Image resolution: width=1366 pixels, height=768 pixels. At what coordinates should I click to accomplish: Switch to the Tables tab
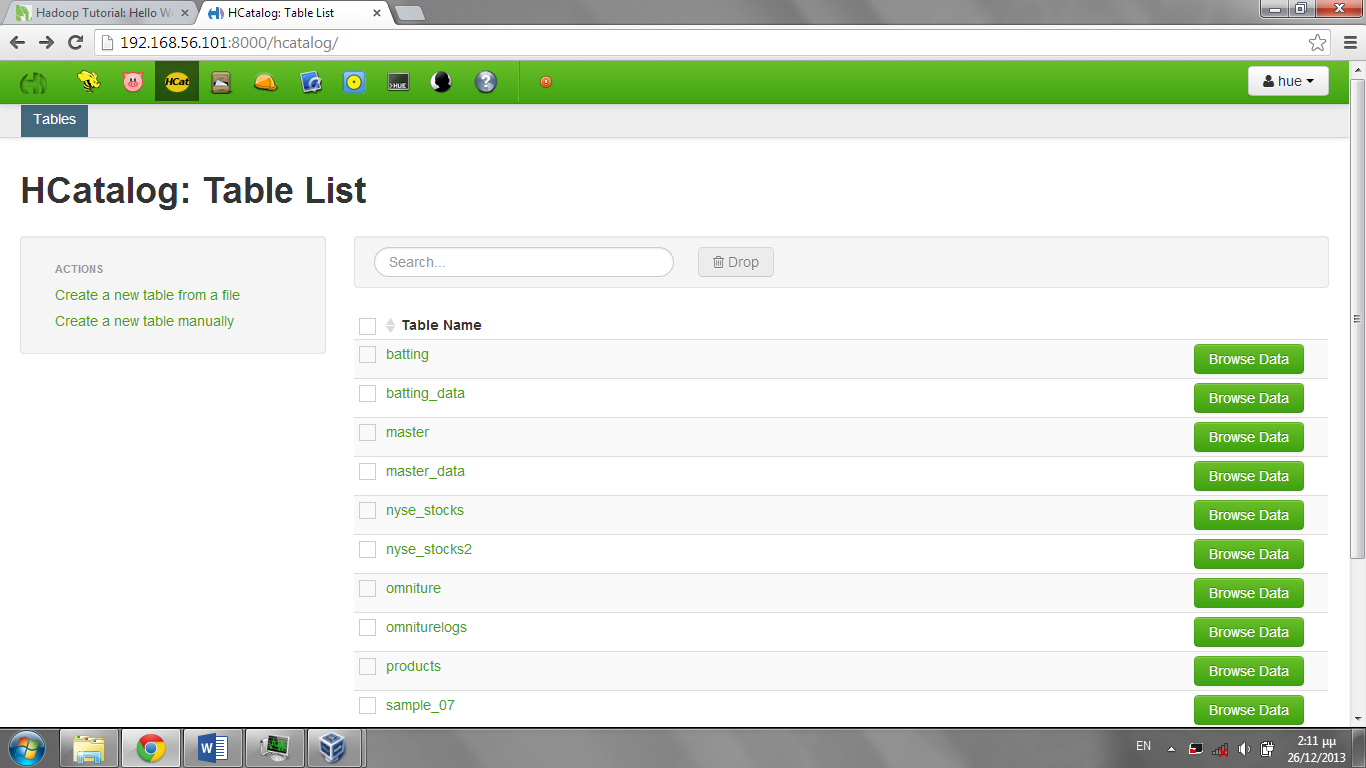(x=54, y=120)
